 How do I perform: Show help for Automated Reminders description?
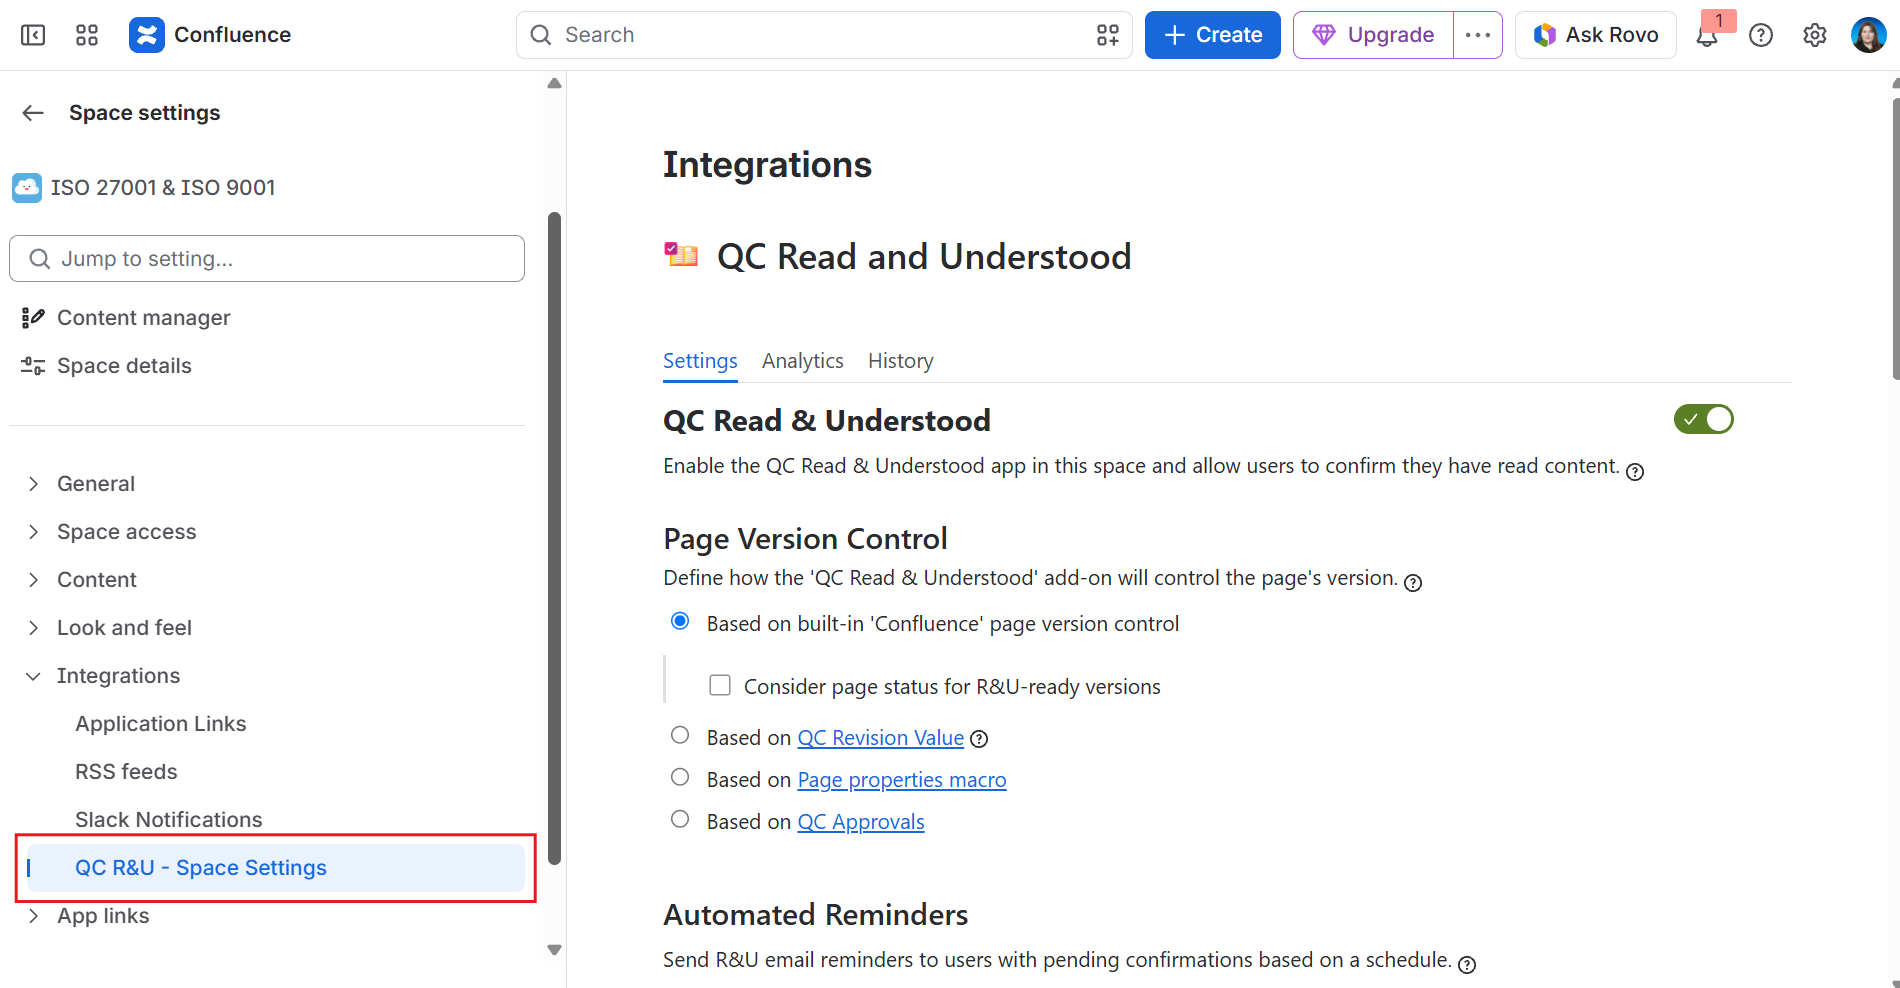[1467, 965]
